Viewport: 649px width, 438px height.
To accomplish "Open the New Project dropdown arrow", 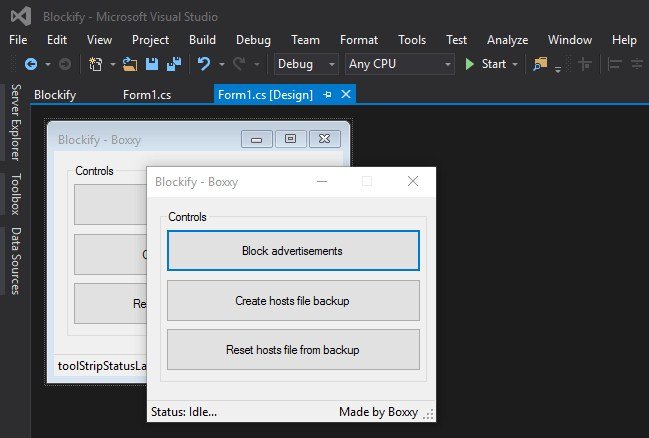I will [113, 64].
